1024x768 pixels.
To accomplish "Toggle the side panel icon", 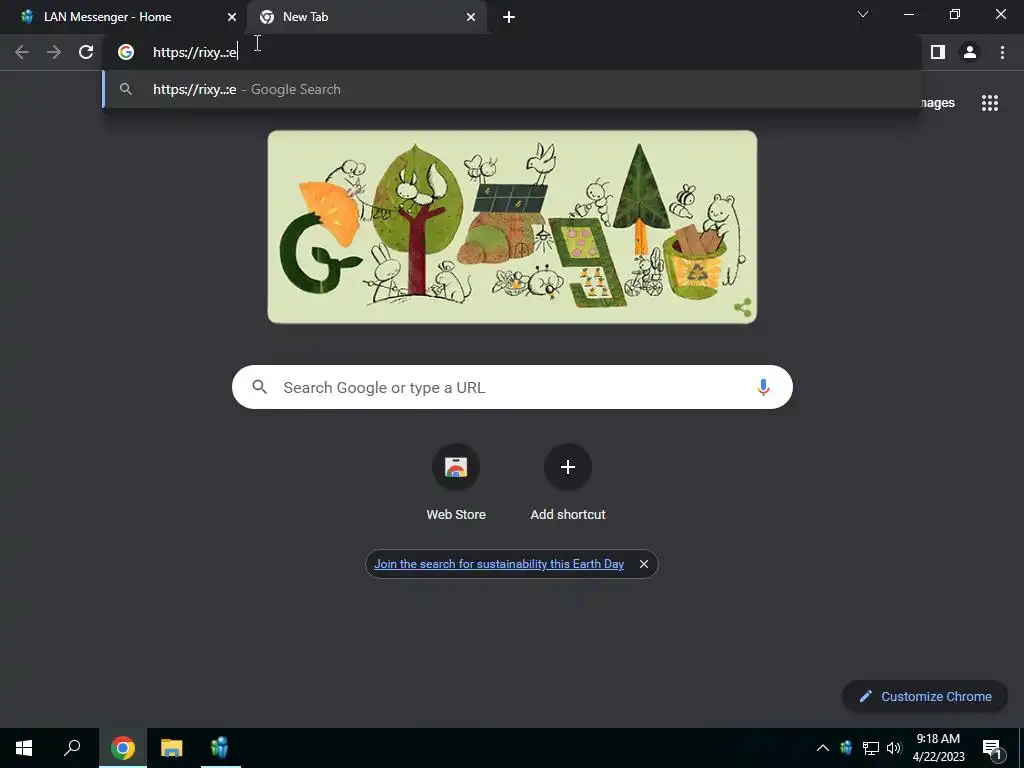I will 938,52.
